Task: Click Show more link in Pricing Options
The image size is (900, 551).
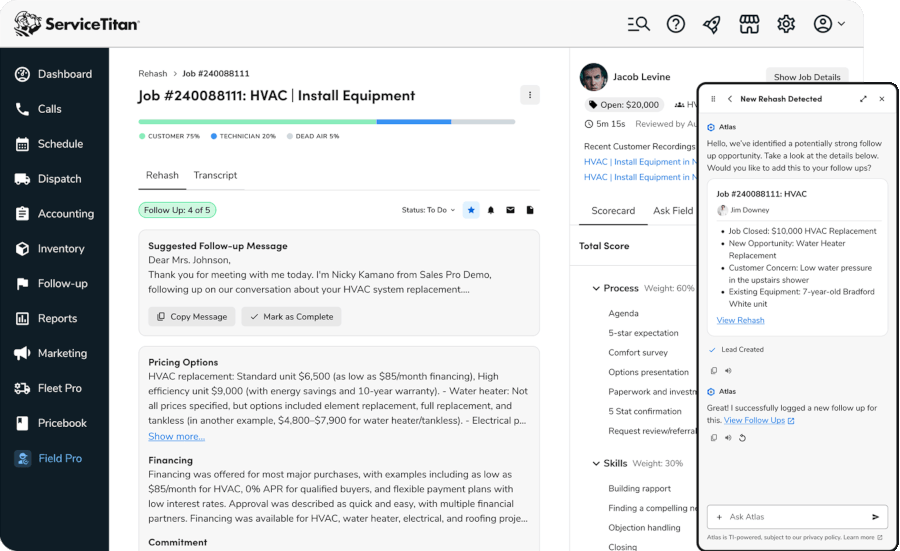Action: [x=176, y=437]
